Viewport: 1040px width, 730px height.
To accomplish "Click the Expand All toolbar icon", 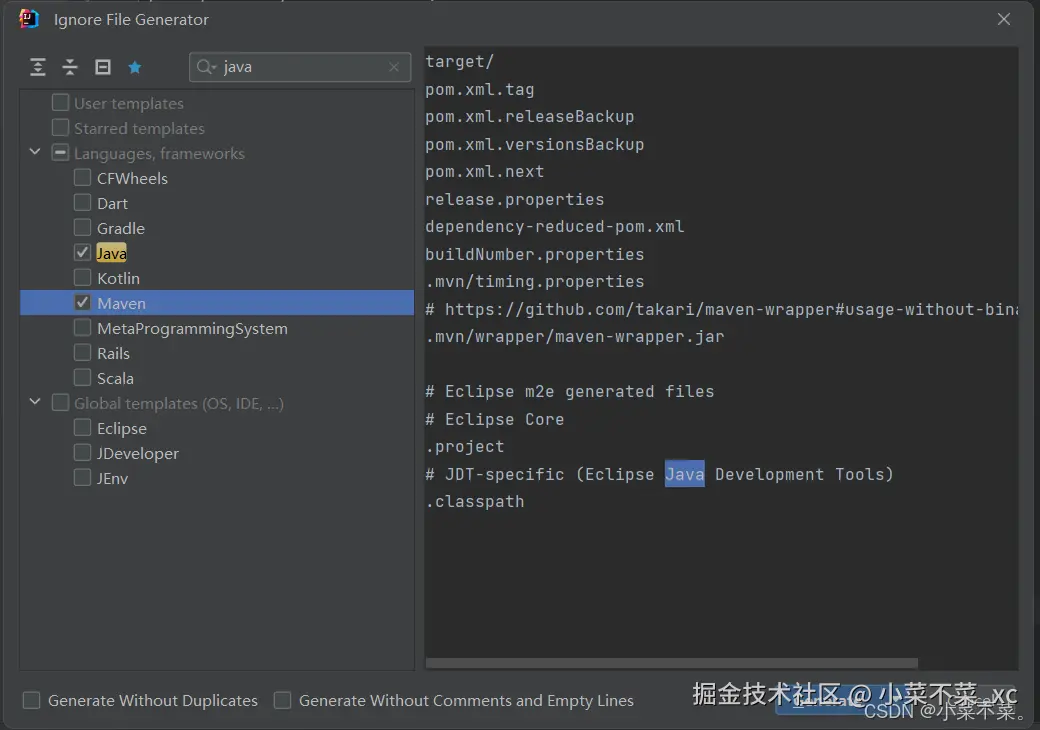I will pyautogui.click(x=38, y=67).
